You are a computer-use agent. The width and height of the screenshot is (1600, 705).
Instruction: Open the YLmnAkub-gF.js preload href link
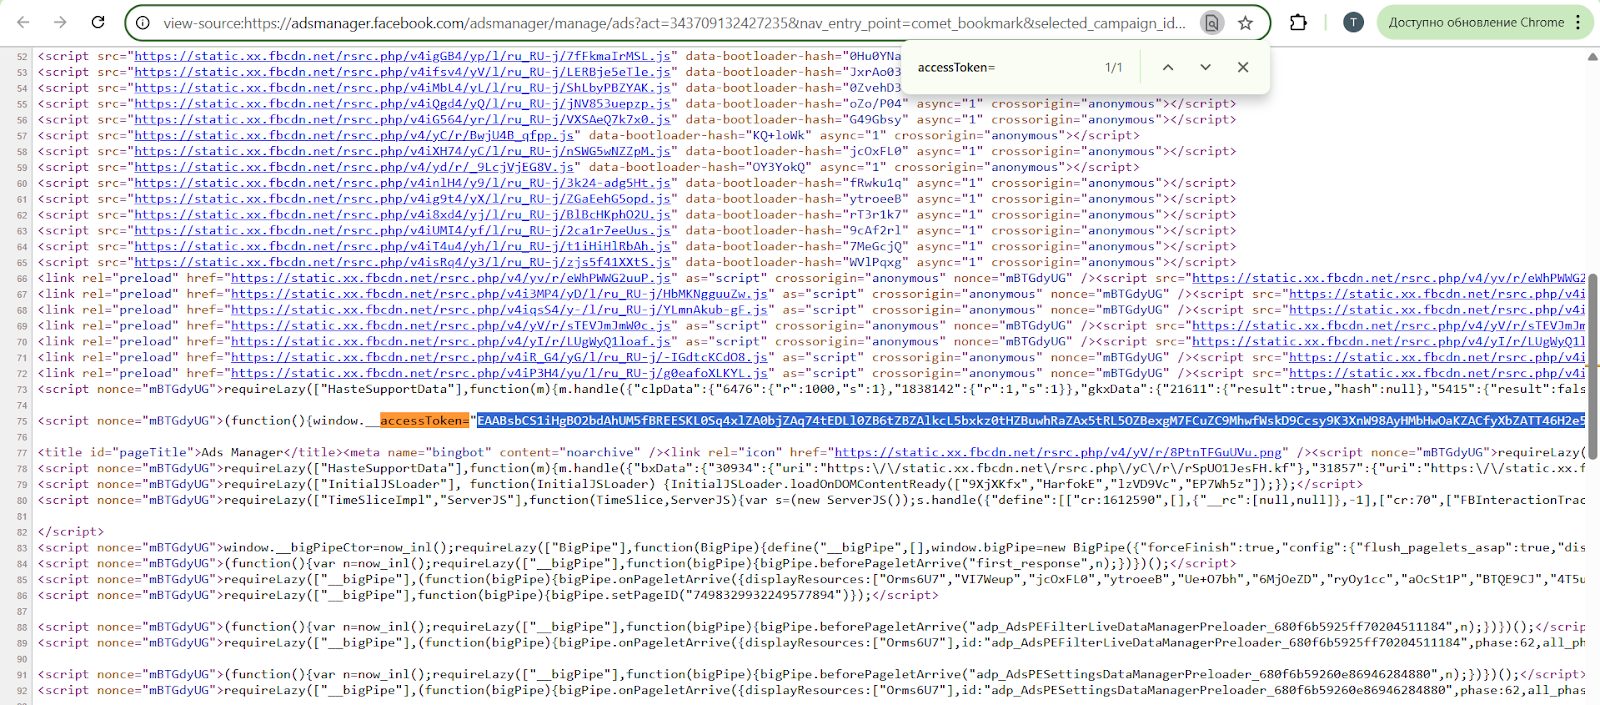tap(499, 310)
